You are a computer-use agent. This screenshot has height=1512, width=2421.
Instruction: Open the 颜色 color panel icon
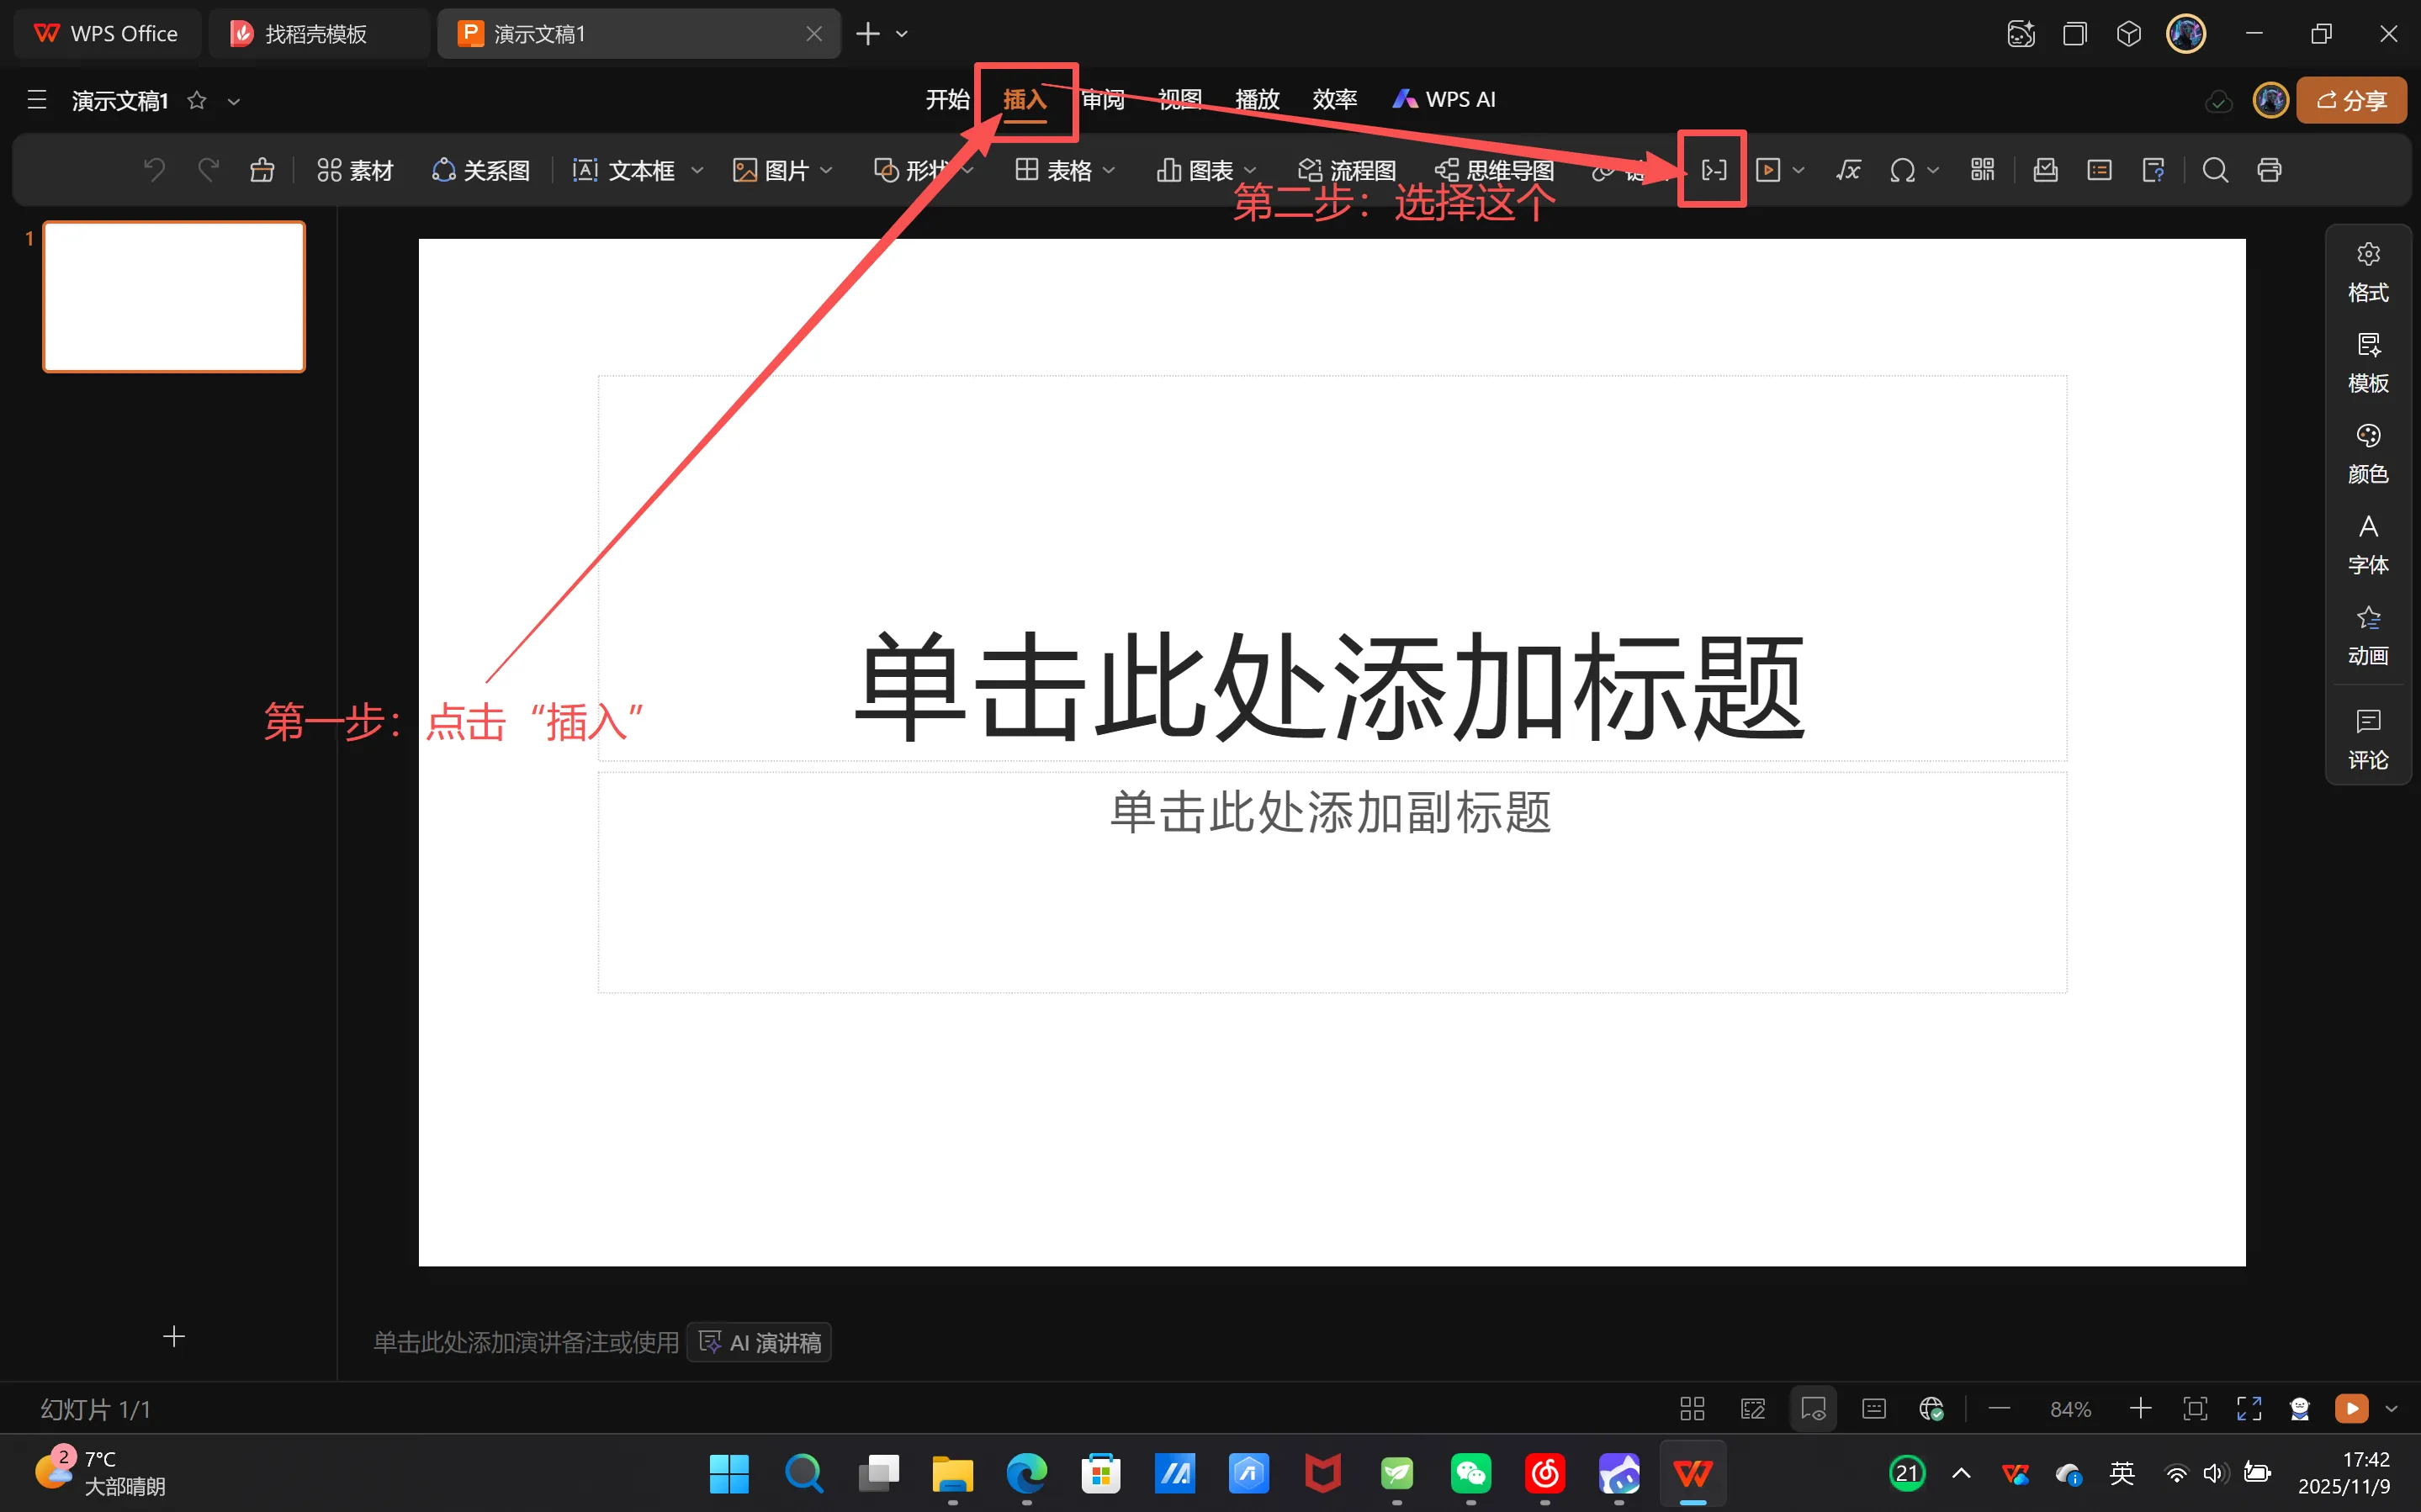pos(2367,453)
